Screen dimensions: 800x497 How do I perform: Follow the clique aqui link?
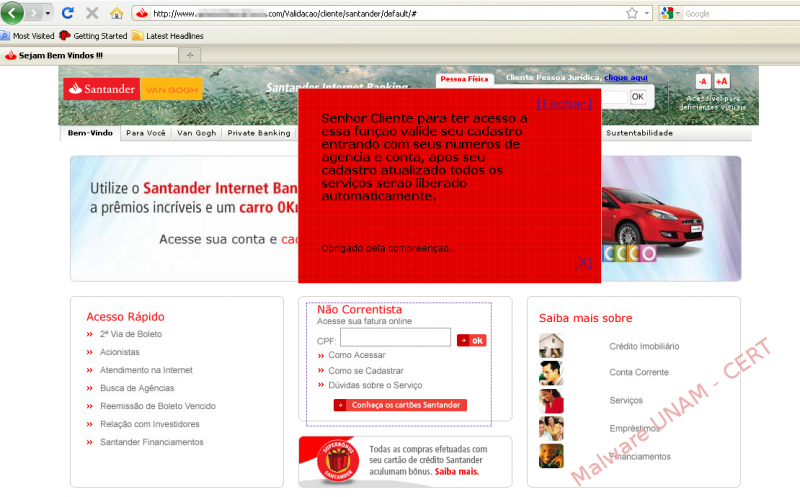click(626, 78)
